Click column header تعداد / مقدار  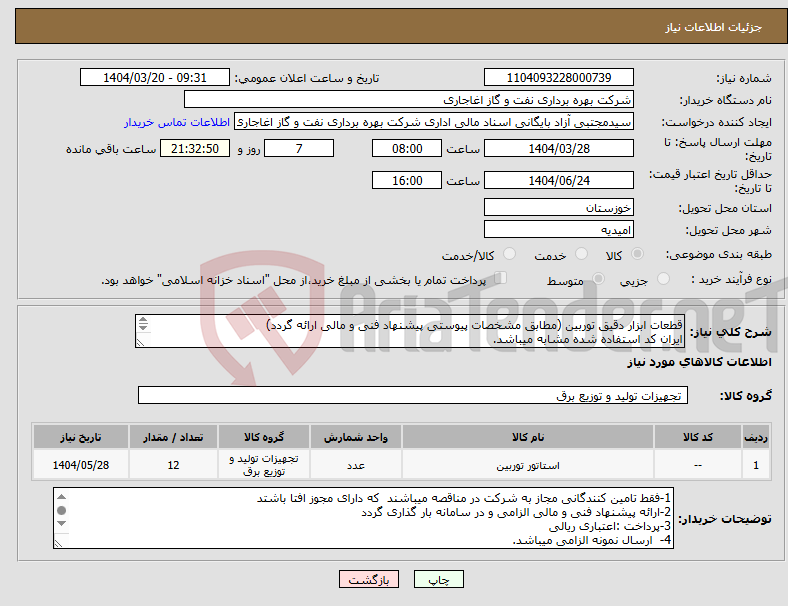[173, 437]
